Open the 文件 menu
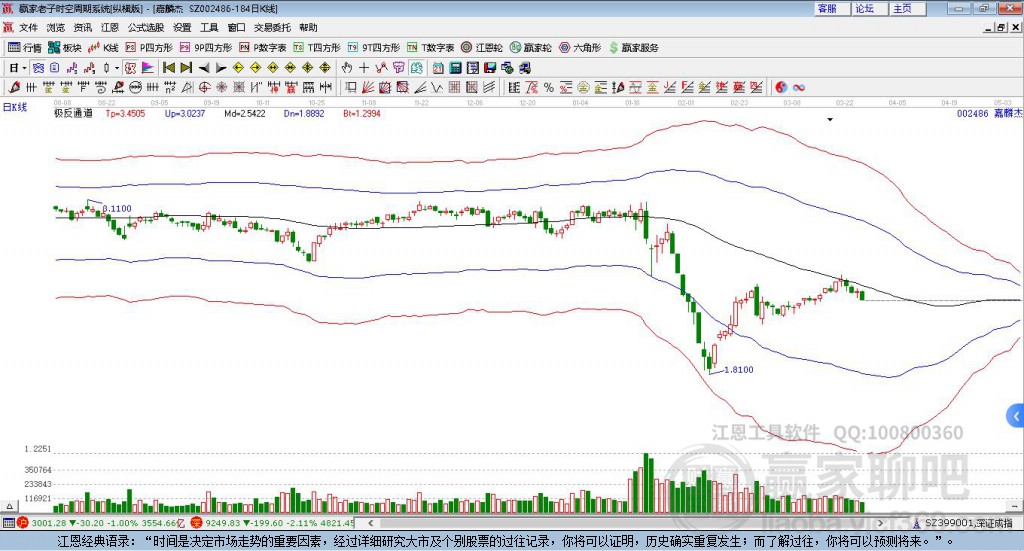Viewport: 1024px width, 551px height. coord(28,27)
